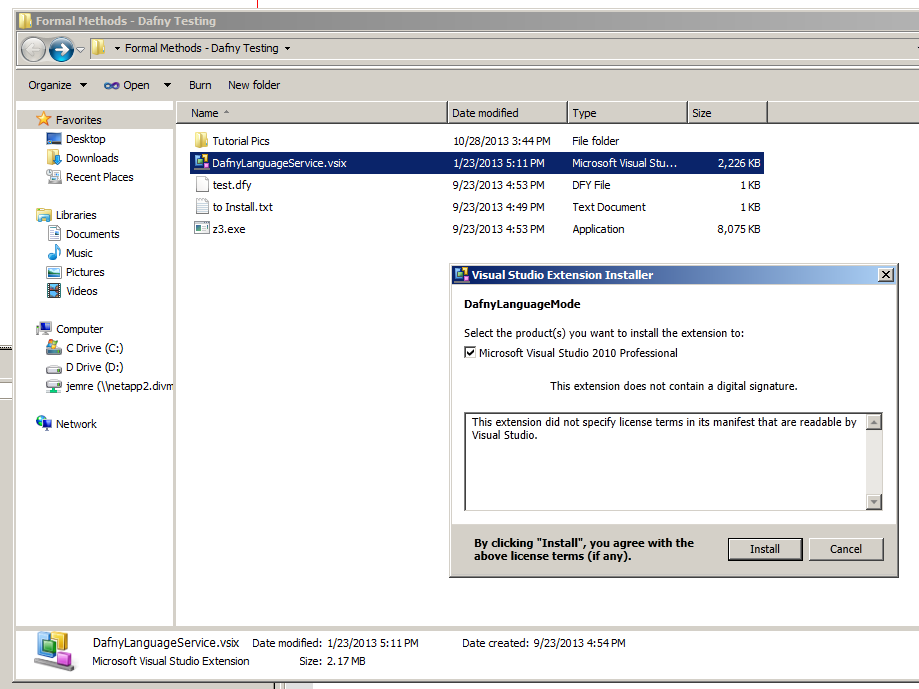Click the Computer label in navigation pane
Screen dimensions: 919x689
[x=80, y=329]
